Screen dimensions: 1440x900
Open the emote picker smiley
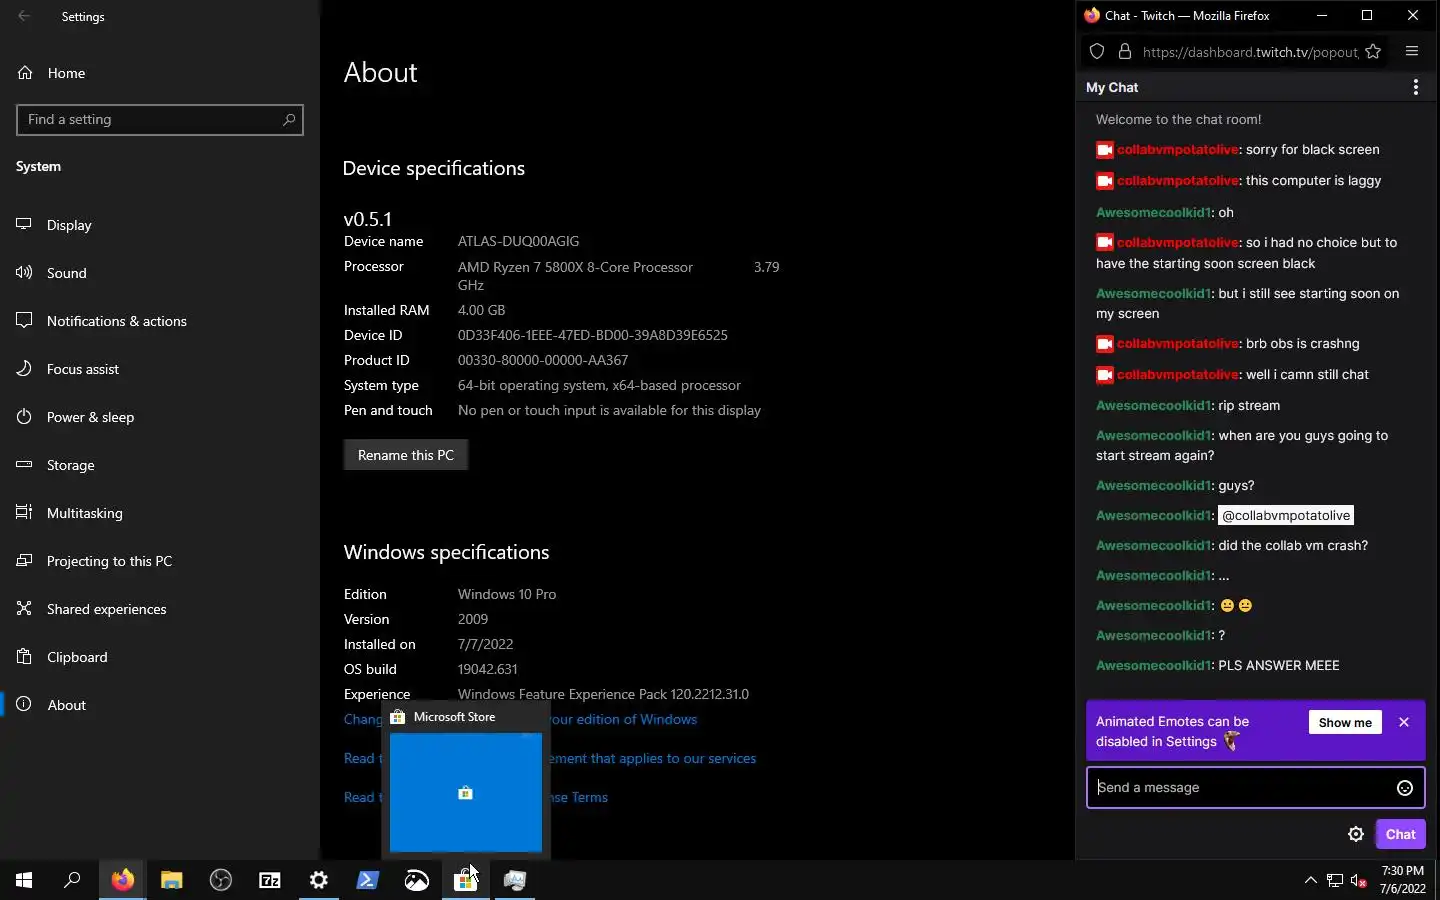(1405, 788)
